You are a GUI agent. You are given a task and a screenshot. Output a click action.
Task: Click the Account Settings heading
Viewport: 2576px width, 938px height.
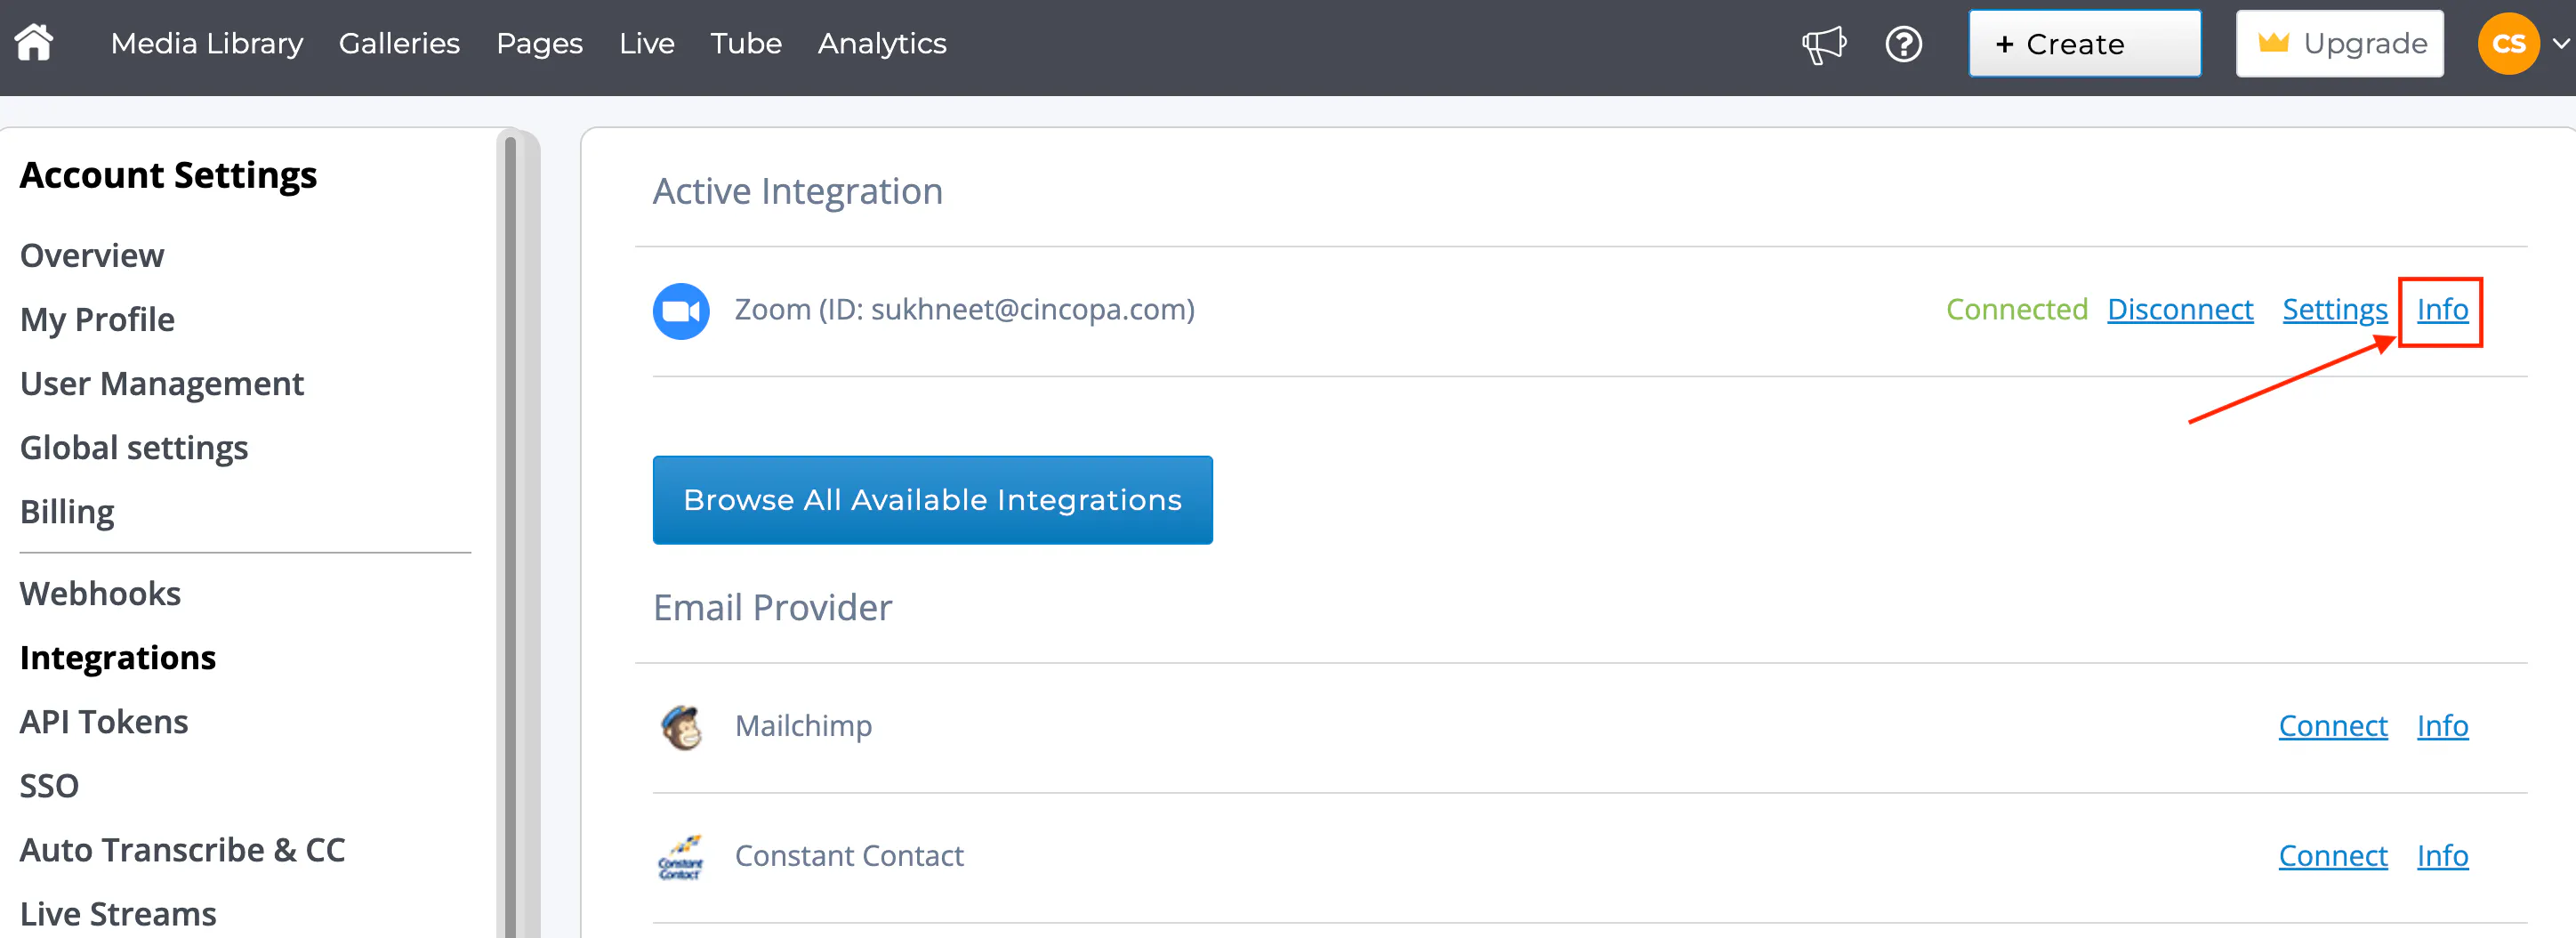tap(168, 176)
